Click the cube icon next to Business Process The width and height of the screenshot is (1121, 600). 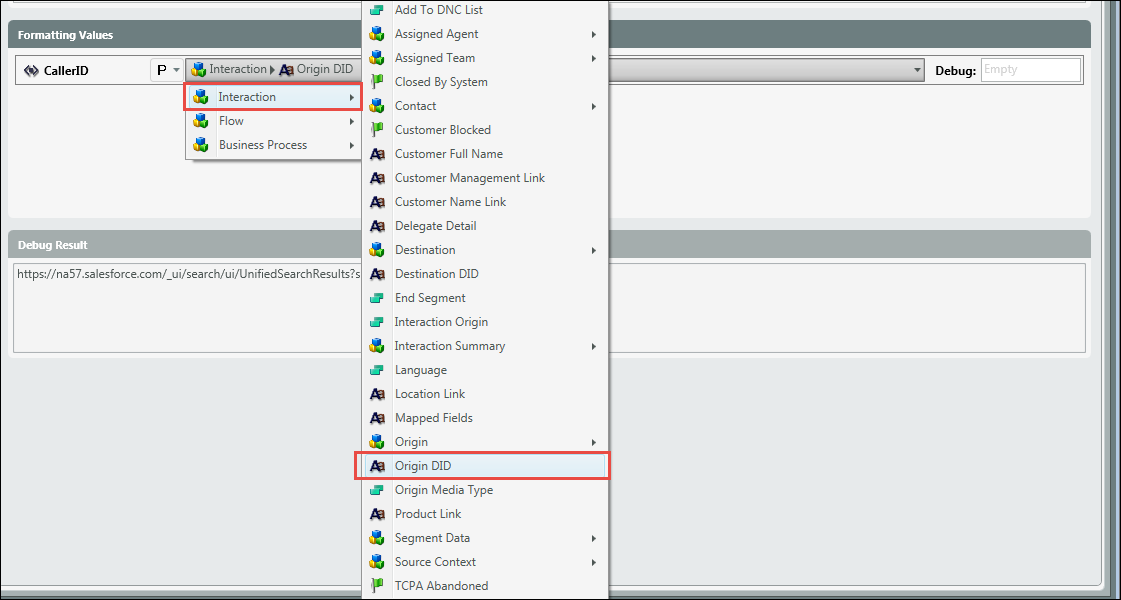201,145
